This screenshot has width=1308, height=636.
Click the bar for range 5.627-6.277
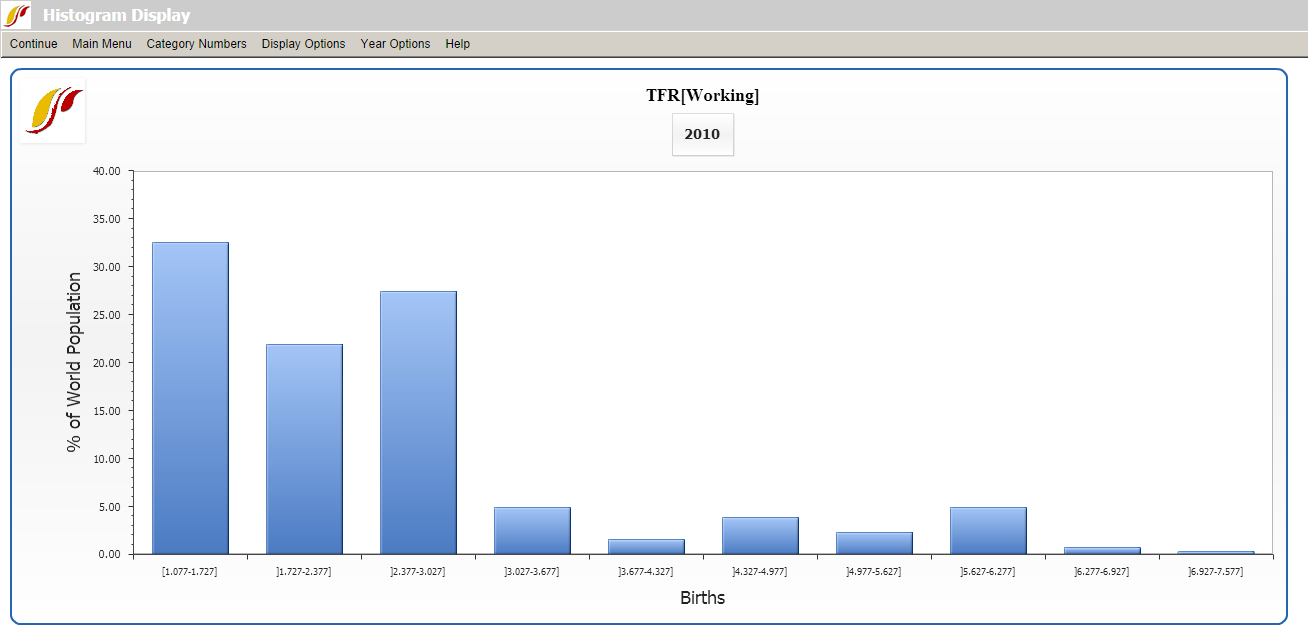click(988, 530)
